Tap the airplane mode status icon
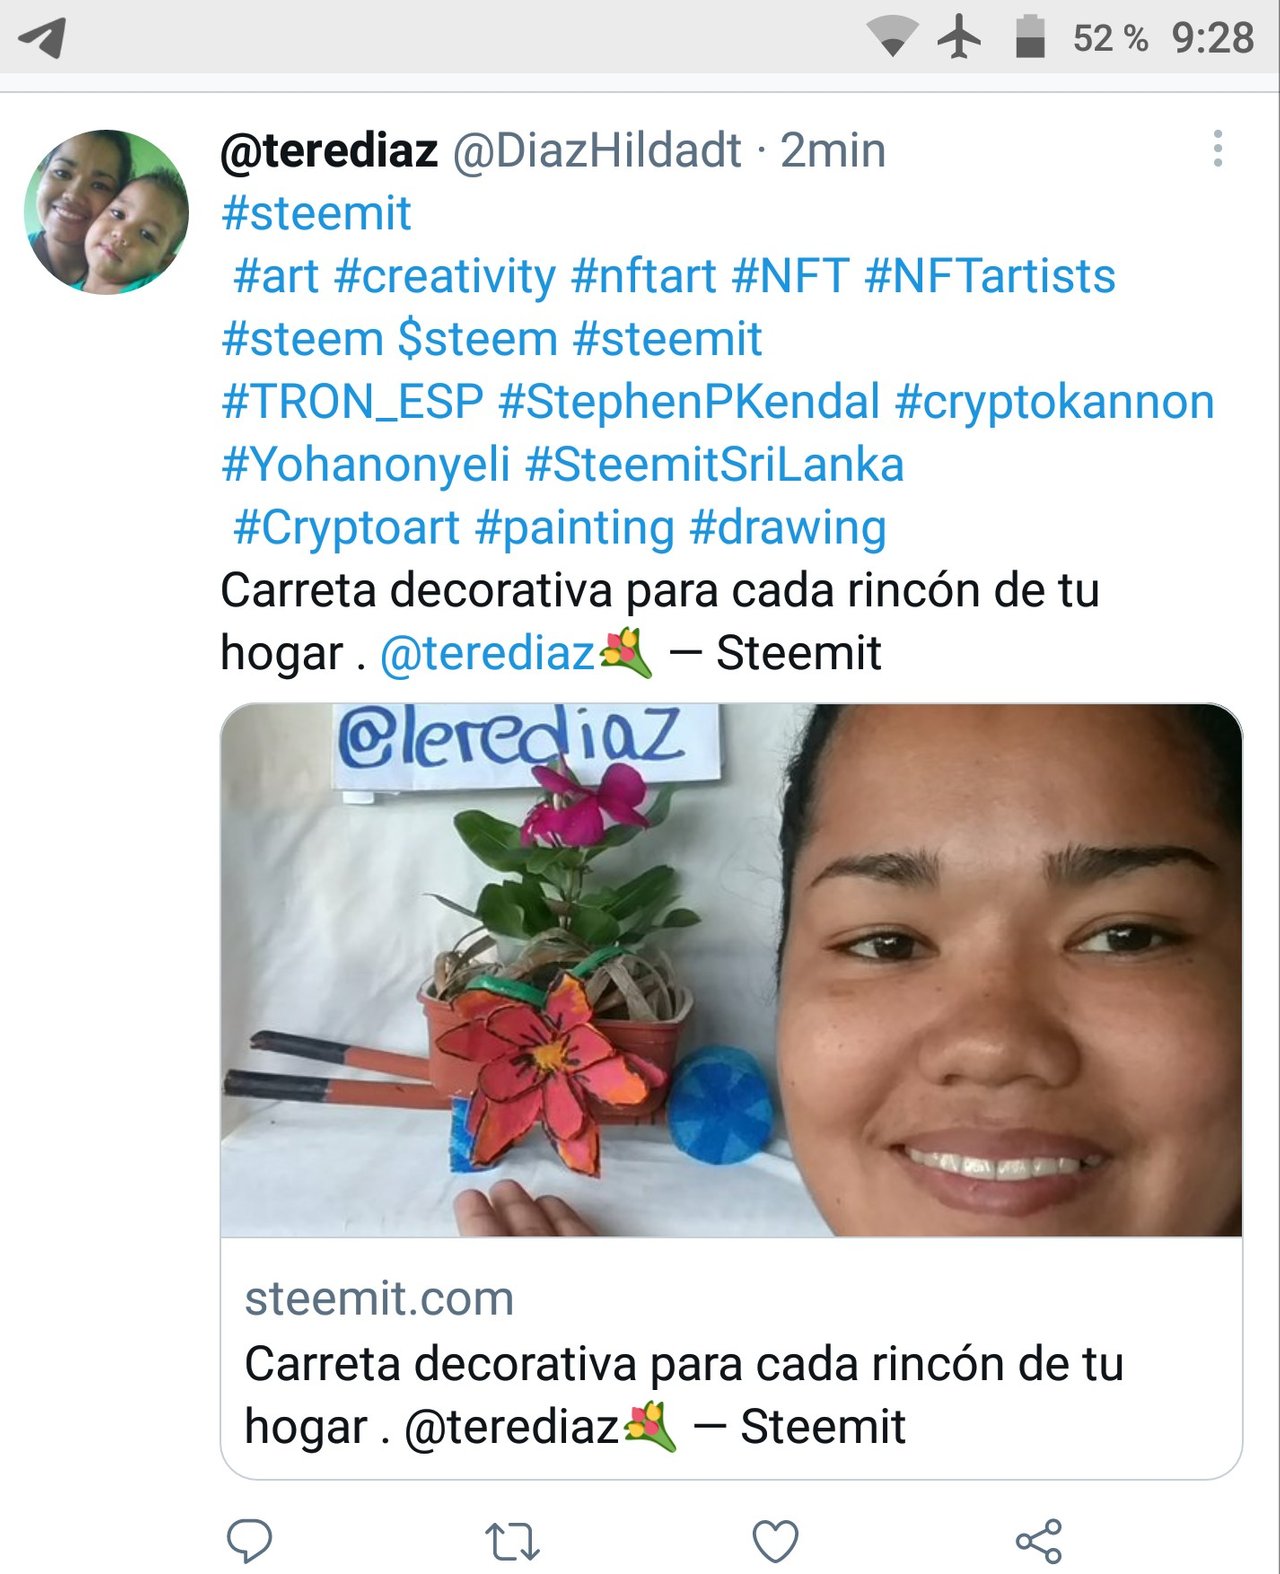Screen dimensions: 1280x1574 click(x=959, y=38)
